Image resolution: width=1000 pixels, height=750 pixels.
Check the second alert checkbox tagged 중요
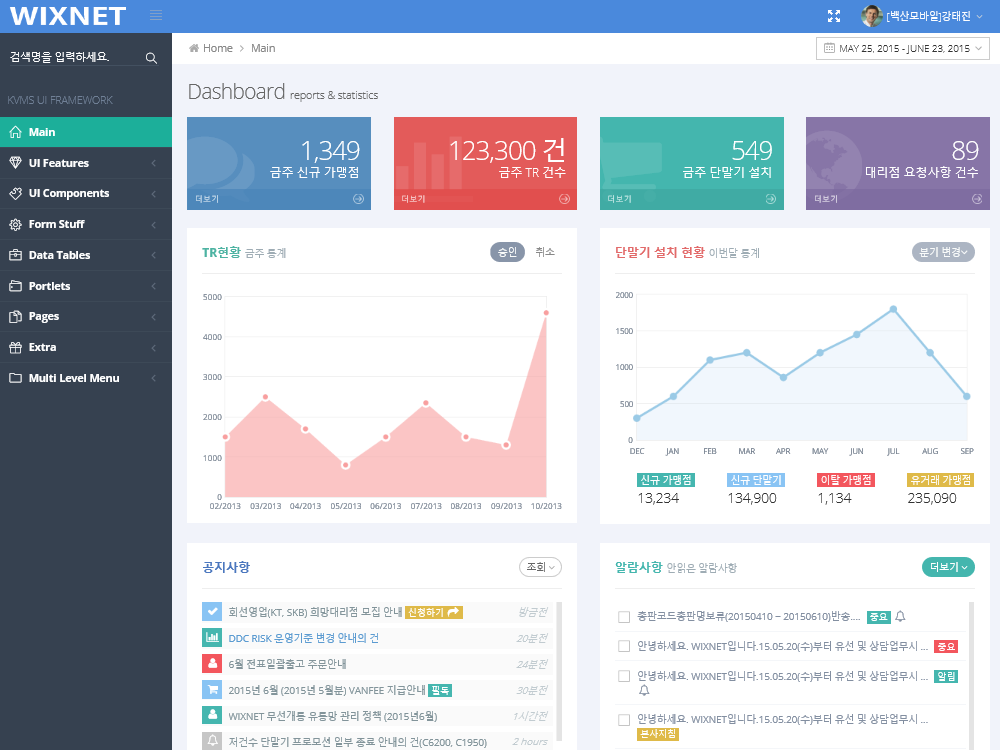point(624,646)
